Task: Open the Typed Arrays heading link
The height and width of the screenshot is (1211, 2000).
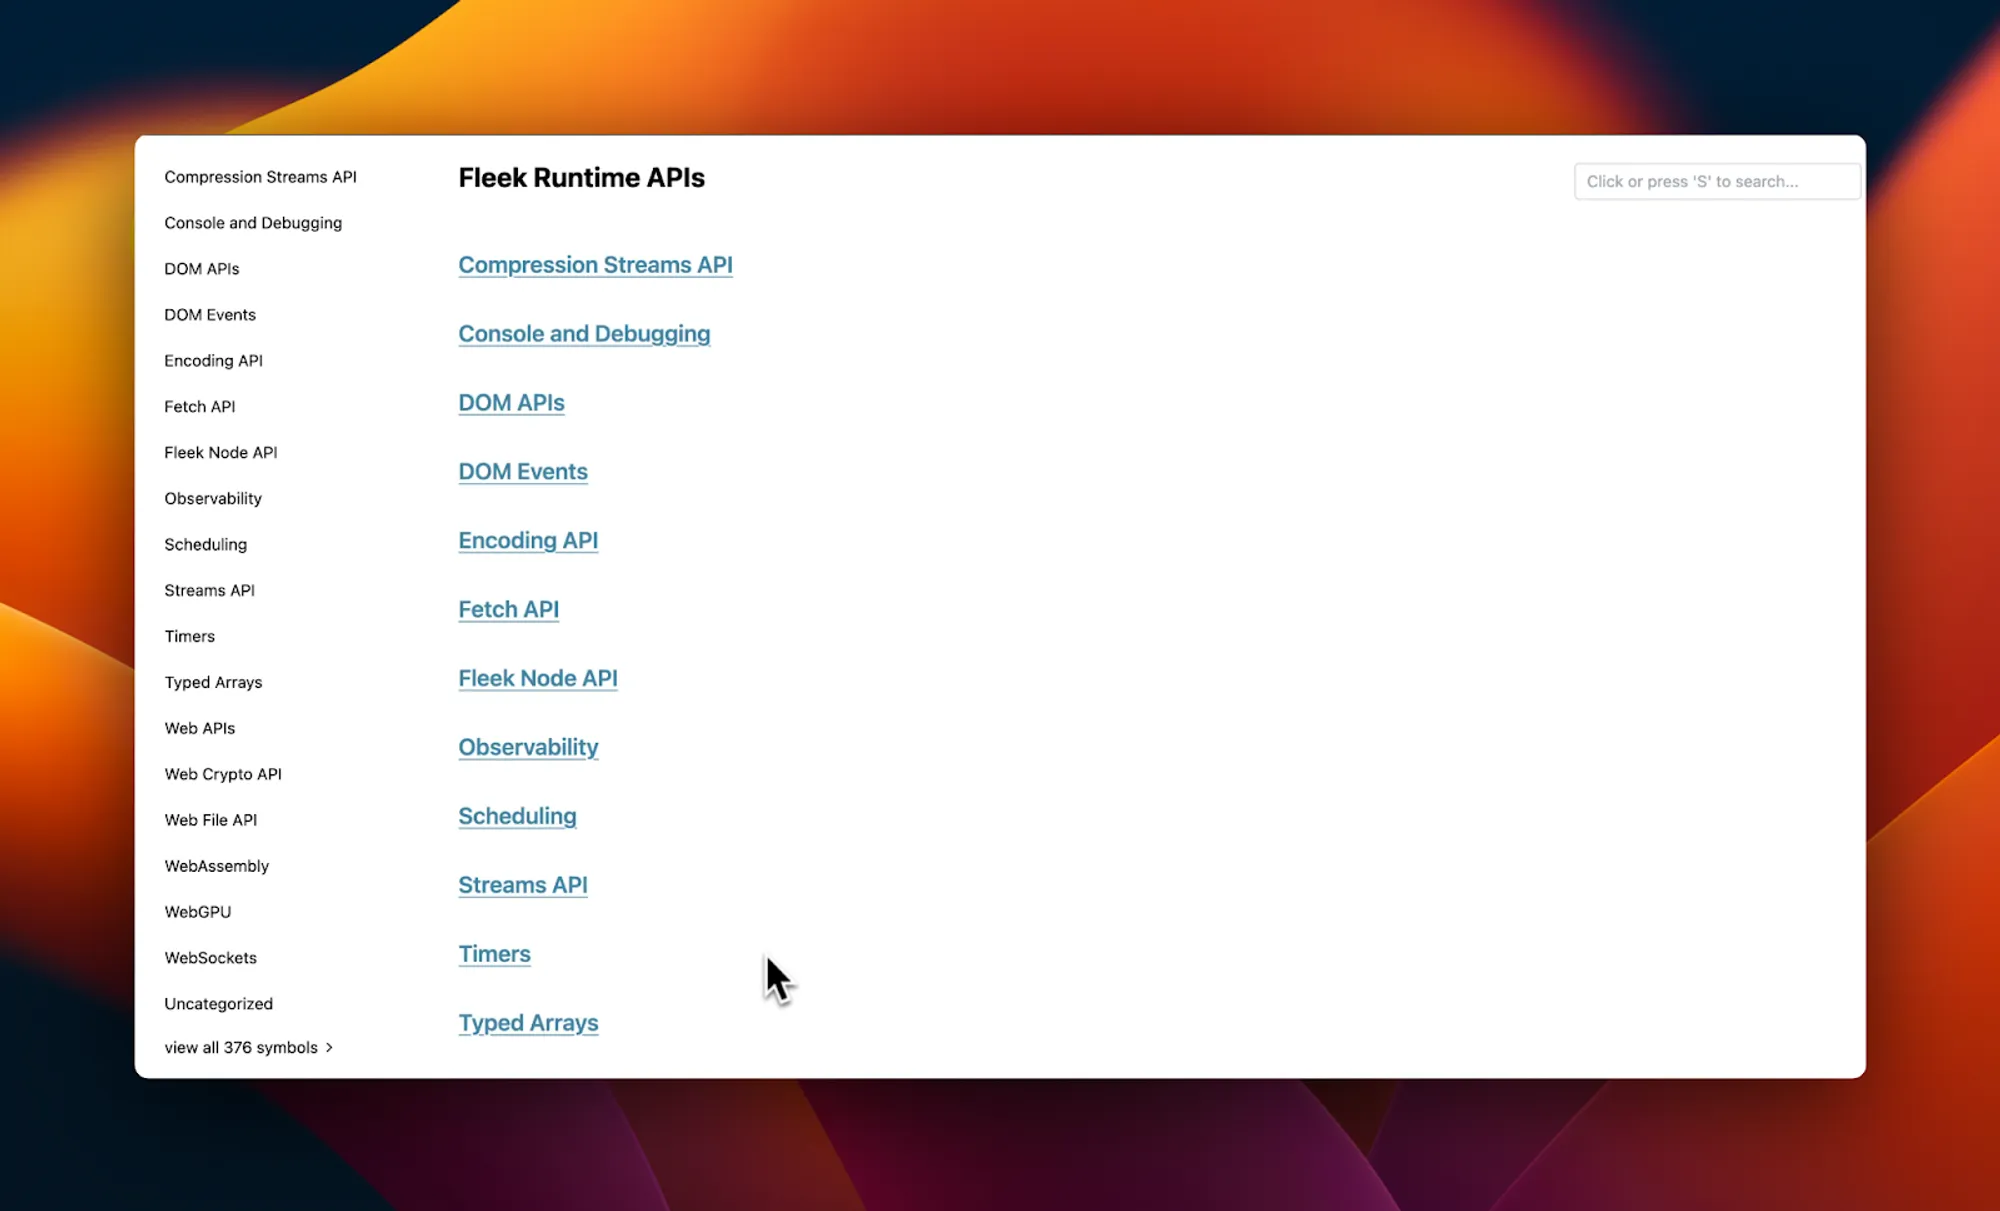Action: [x=528, y=1023]
